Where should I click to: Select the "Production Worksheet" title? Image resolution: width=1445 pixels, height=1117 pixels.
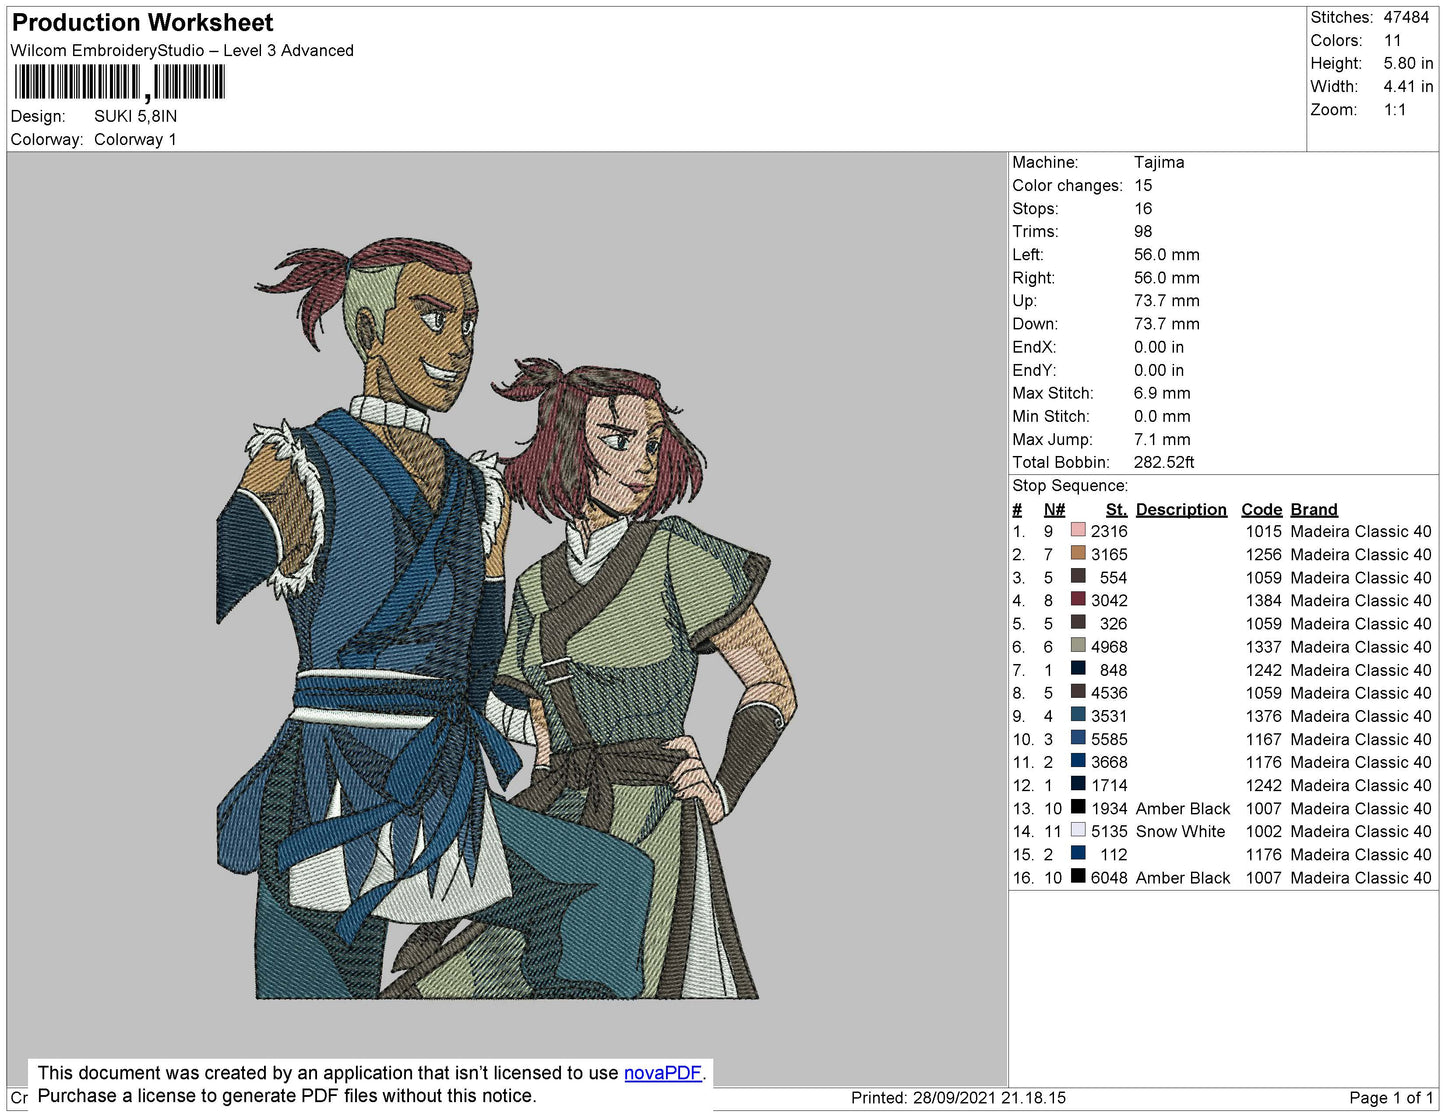[x=142, y=23]
